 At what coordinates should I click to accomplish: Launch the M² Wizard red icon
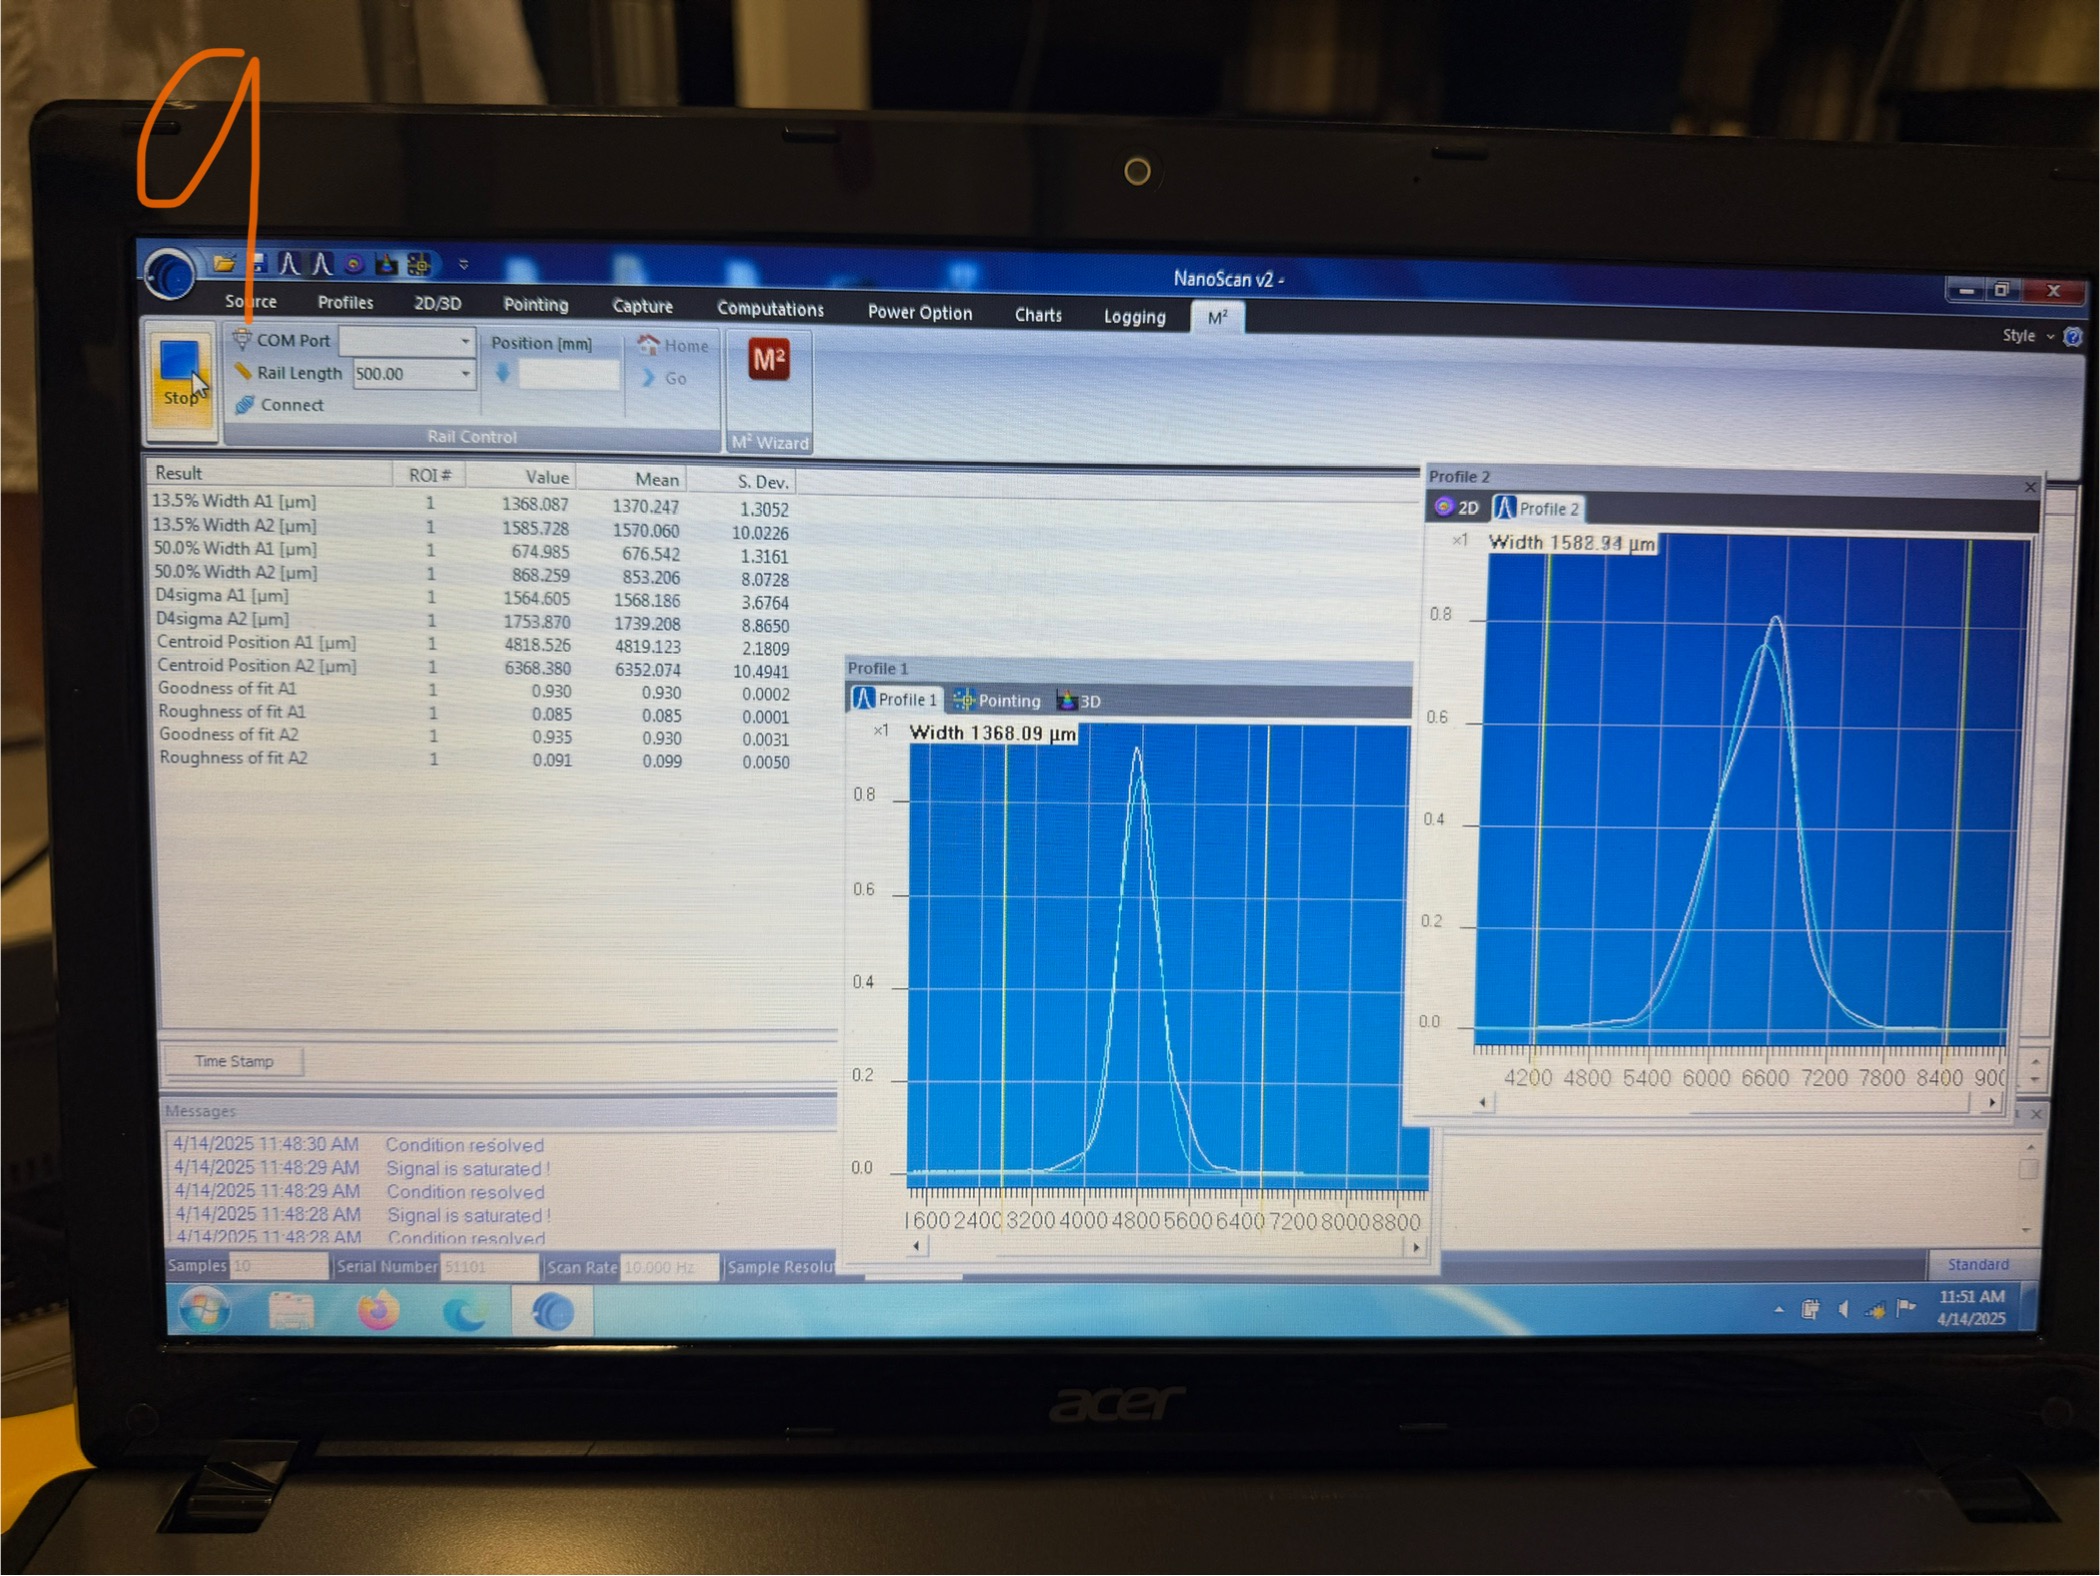point(768,360)
